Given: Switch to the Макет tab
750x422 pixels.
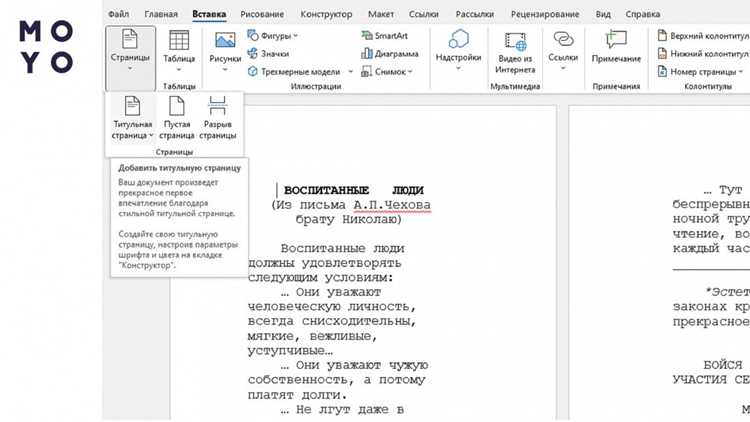Looking at the screenshot, I should 381,14.
